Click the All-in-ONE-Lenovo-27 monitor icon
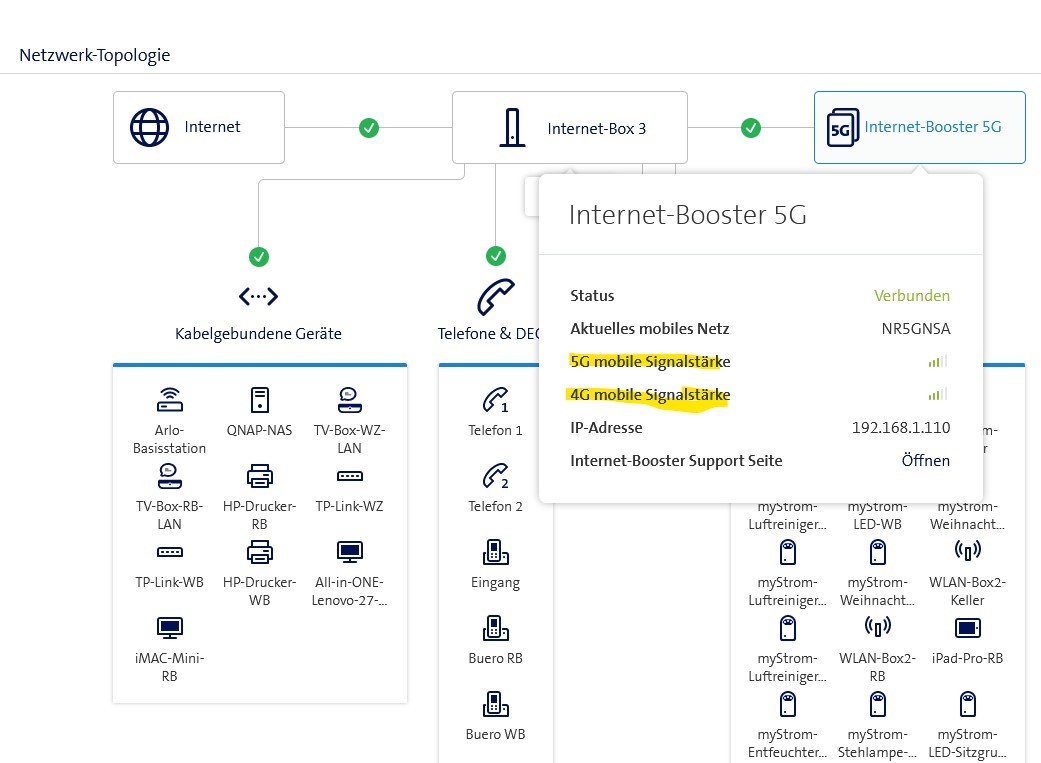This screenshot has height=763, width=1041. tap(349, 552)
